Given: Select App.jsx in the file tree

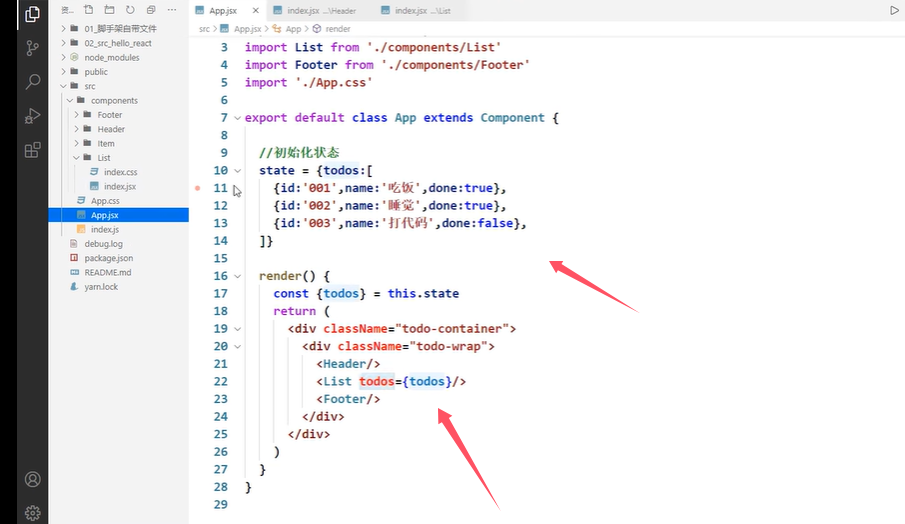Looking at the screenshot, I should tap(118, 215).
